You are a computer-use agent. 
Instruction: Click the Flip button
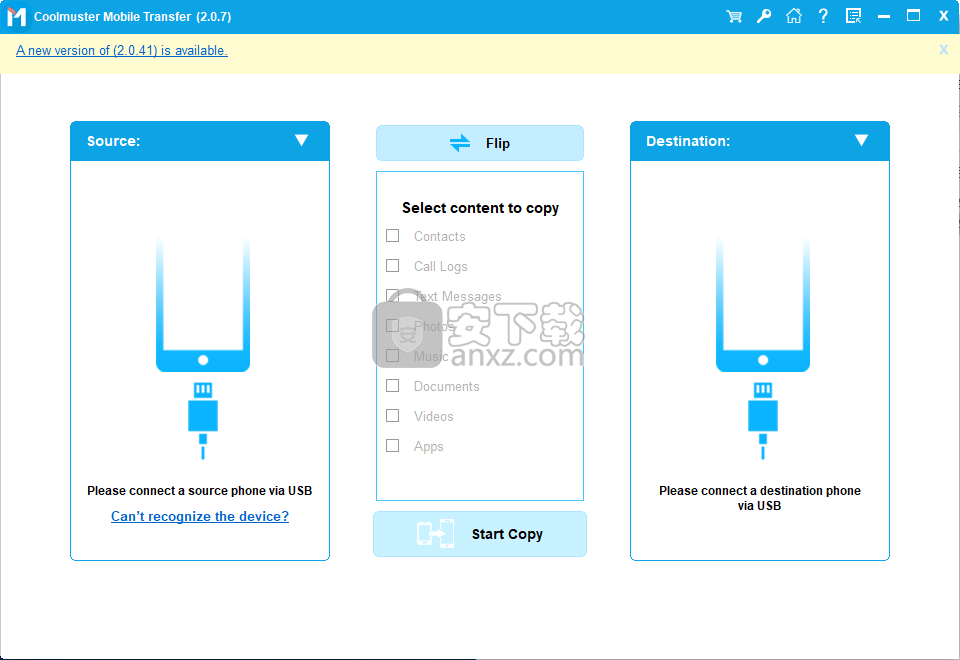pos(480,143)
